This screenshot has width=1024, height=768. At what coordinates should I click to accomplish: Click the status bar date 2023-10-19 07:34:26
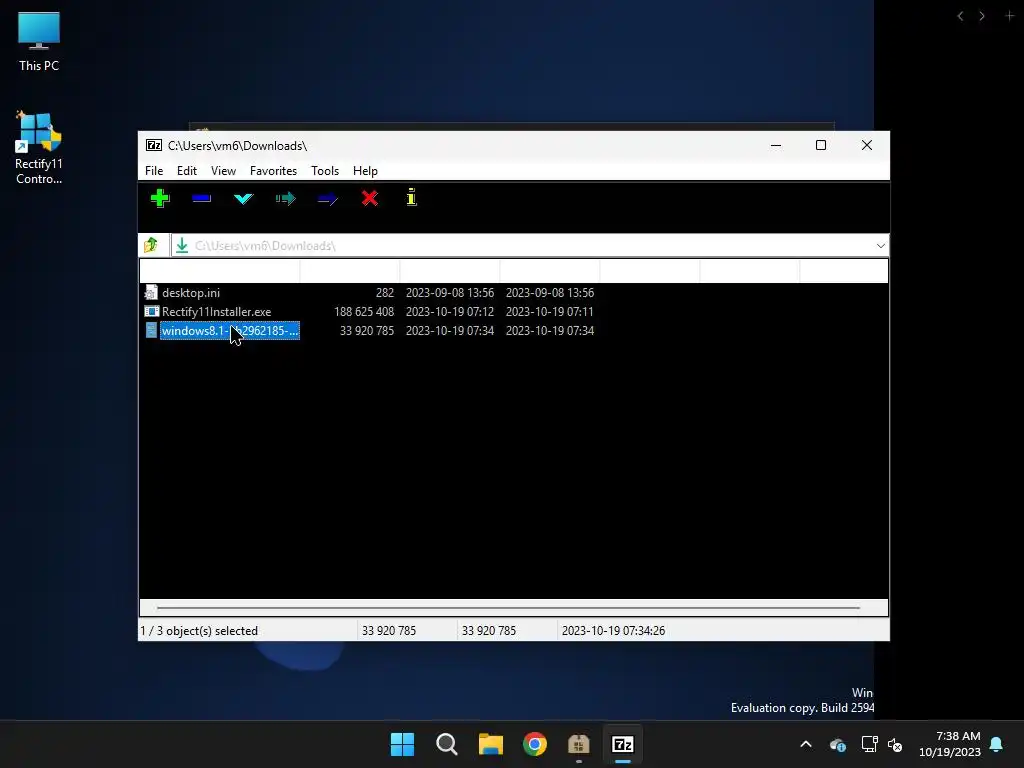click(x=613, y=630)
